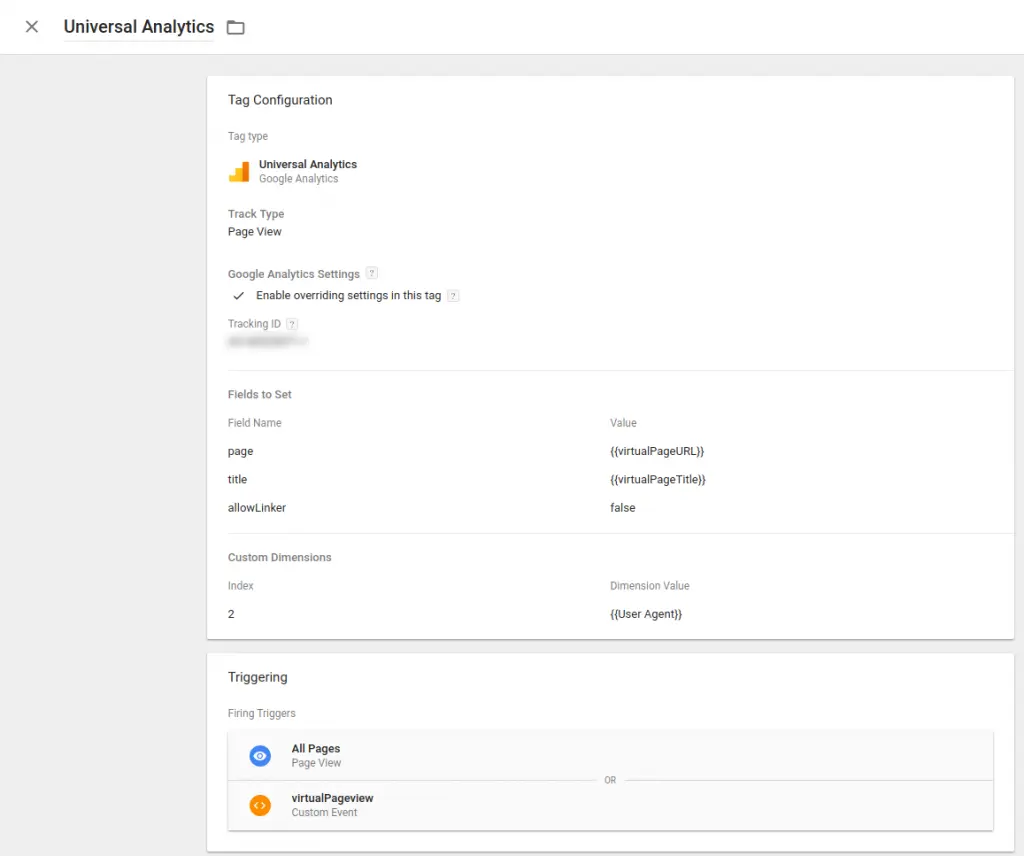The height and width of the screenshot is (856, 1024).
Task: Click the Triggering section heading
Action: pyautogui.click(x=257, y=677)
